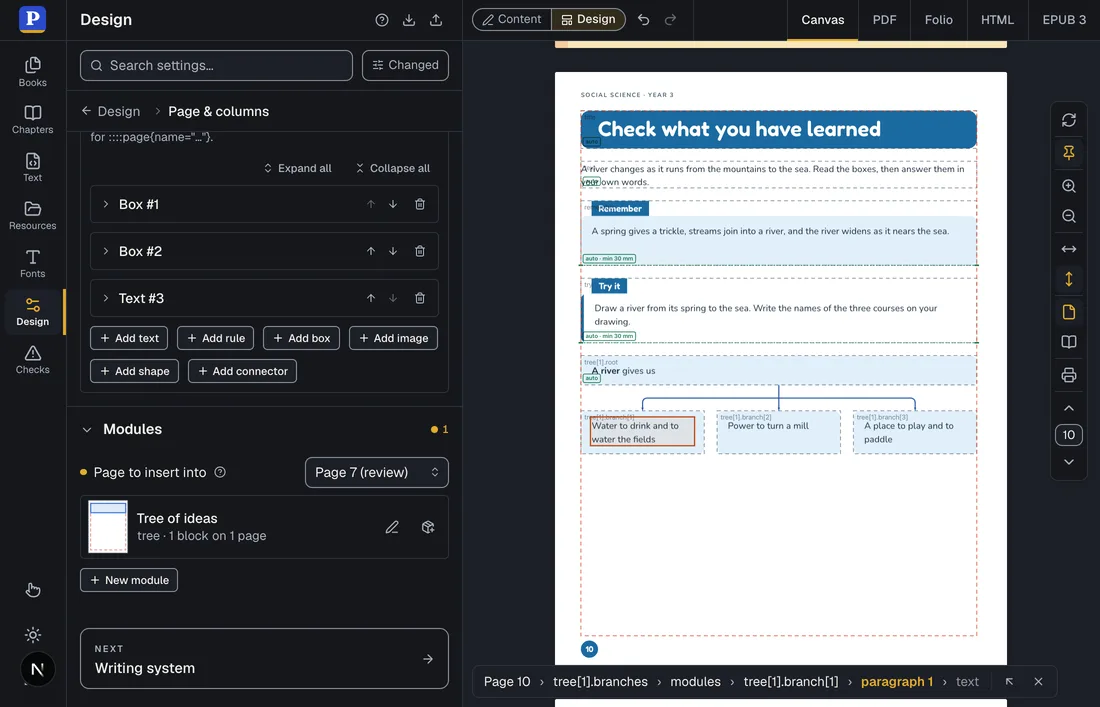Click Collapse all
Image resolution: width=1100 pixels, height=707 pixels.
click(392, 168)
